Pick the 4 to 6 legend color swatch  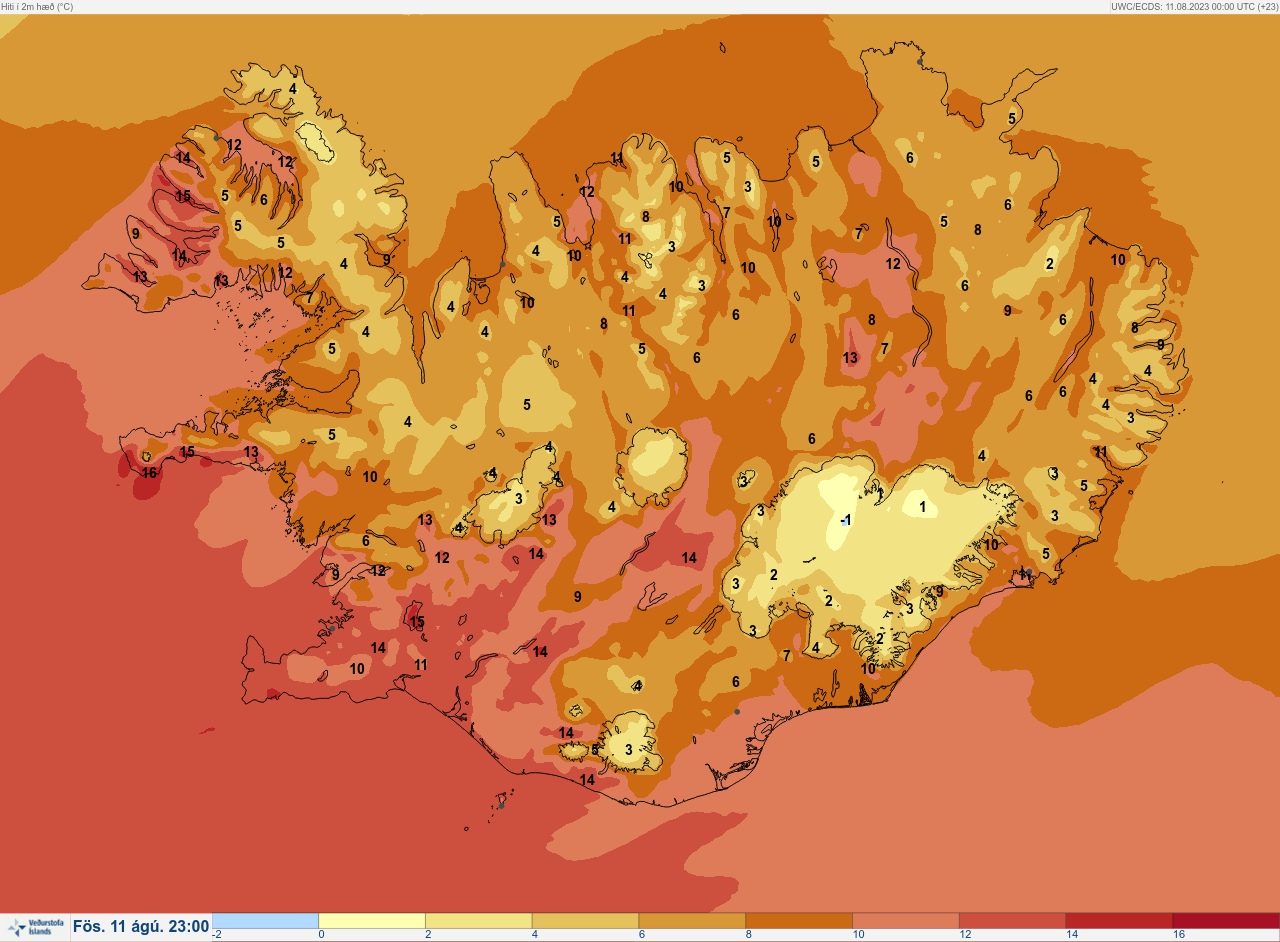click(585, 921)
